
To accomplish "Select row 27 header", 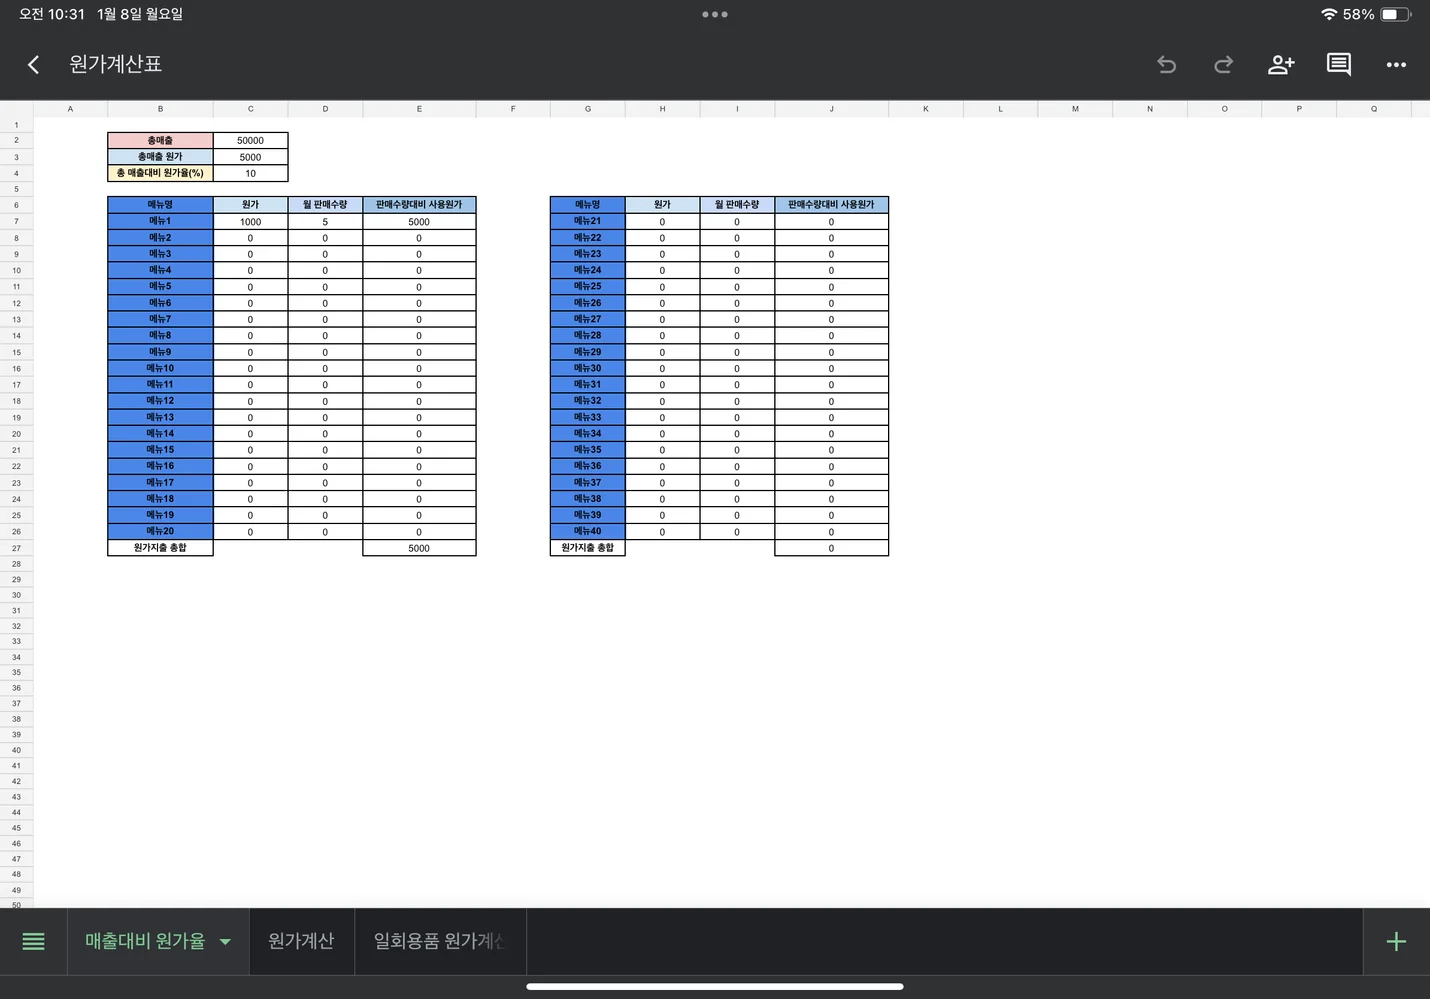I will (x=16, y=548).
